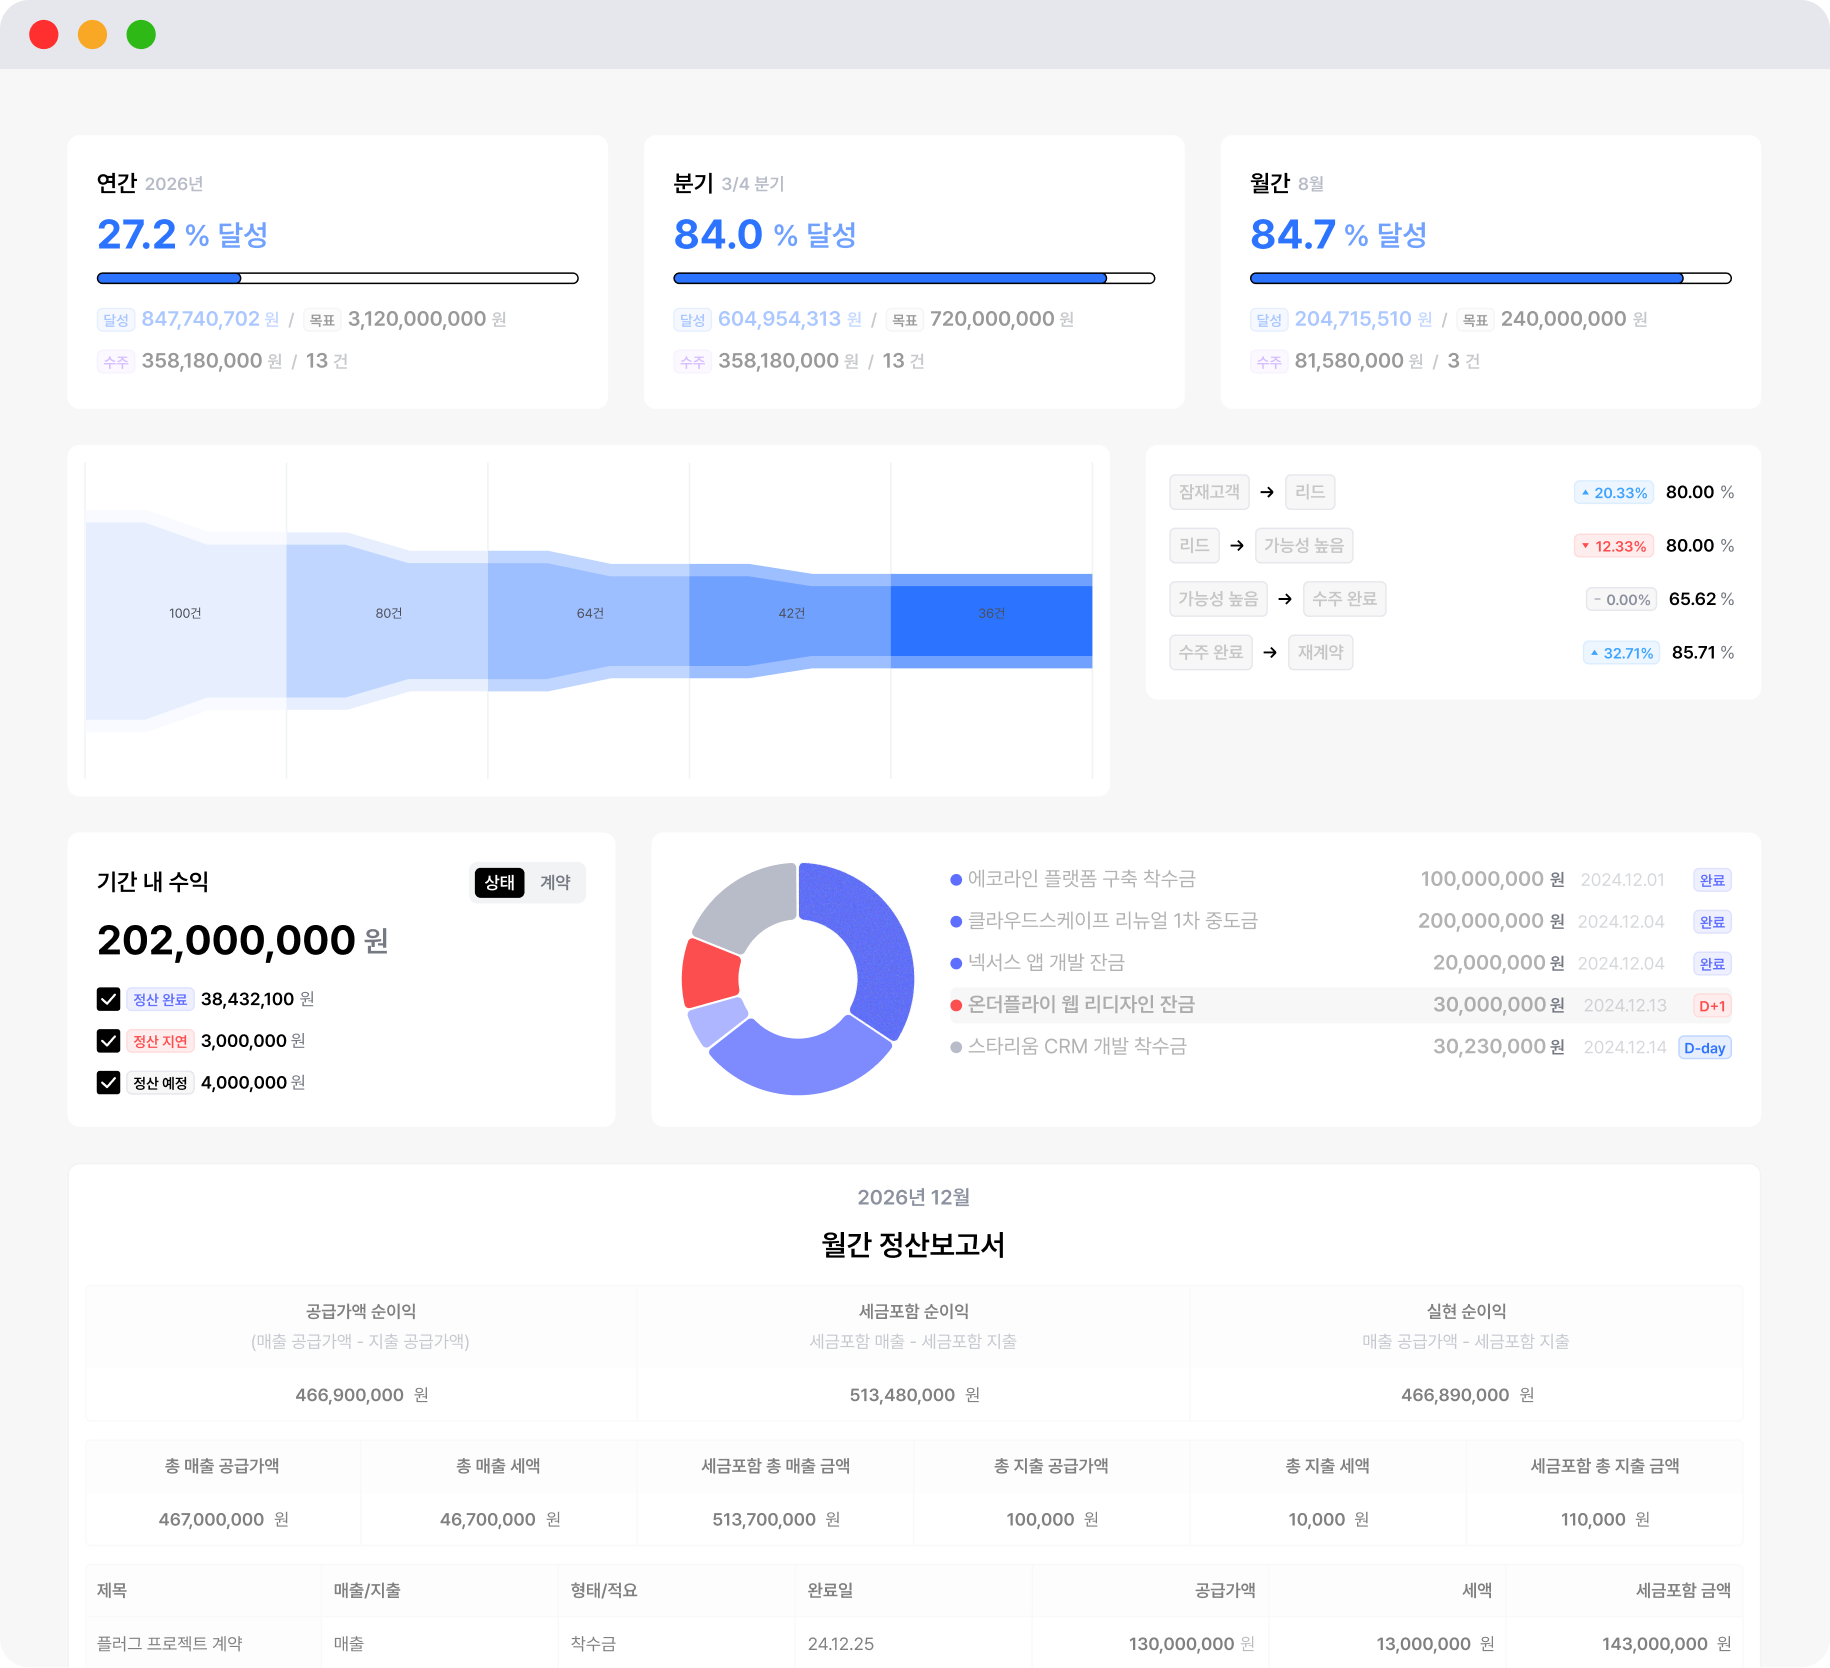Click the 잠재고객 stage tag
Viewport: 1830px width, 1668px height.
(x=1209, y=492)
